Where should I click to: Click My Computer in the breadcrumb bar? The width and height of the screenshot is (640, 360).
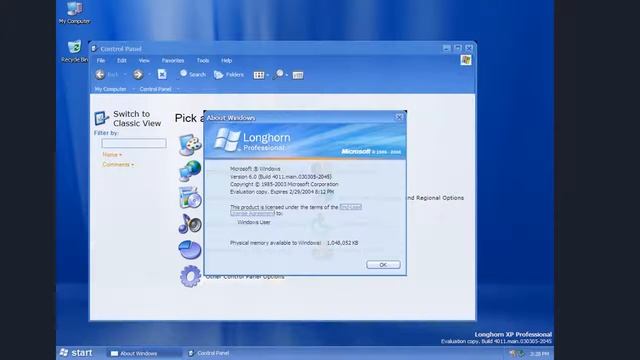tap(111, 89)
